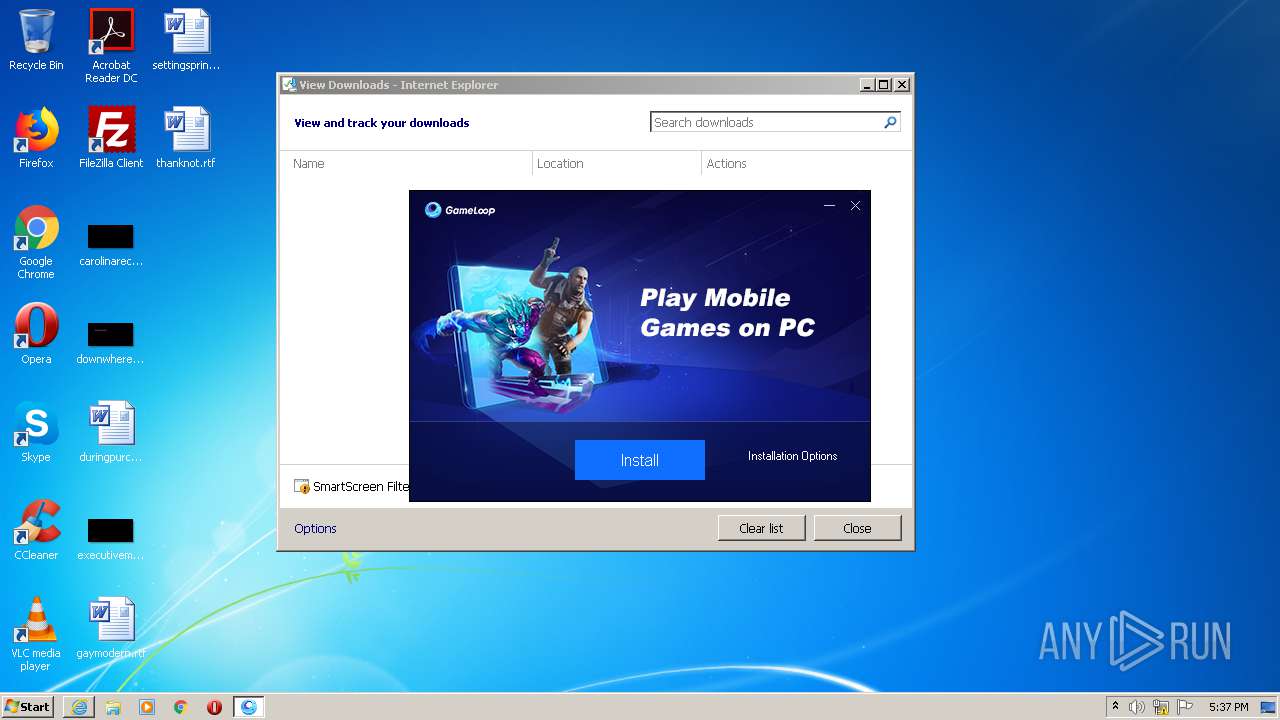The width and height of the screenshot is (1280, 720).
Task: Click the magnifier search icon in View Downloads
Action: tap(890, 122)
